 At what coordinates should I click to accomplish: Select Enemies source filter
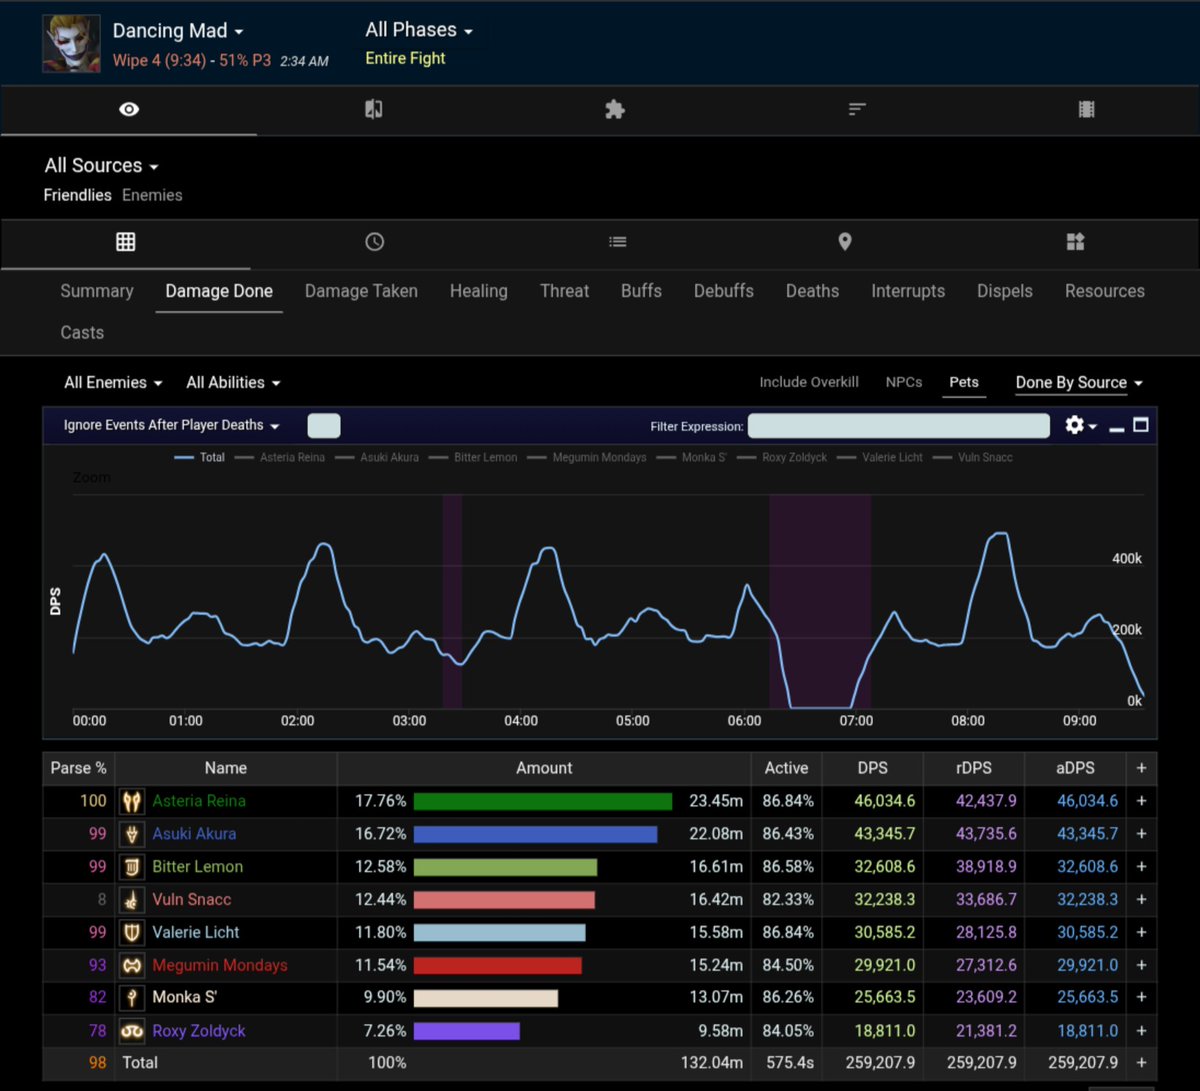pos(152,195)
